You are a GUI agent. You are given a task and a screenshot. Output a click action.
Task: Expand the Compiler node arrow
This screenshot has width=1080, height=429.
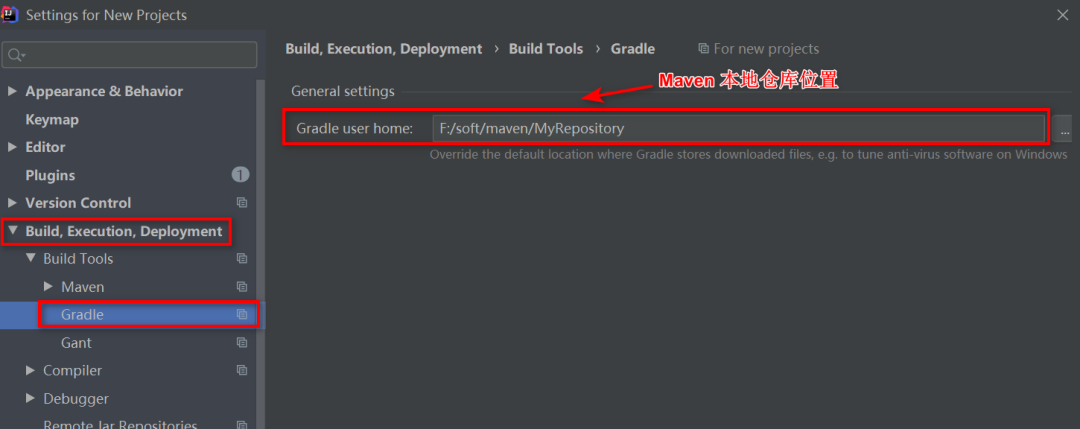[30, 370]
